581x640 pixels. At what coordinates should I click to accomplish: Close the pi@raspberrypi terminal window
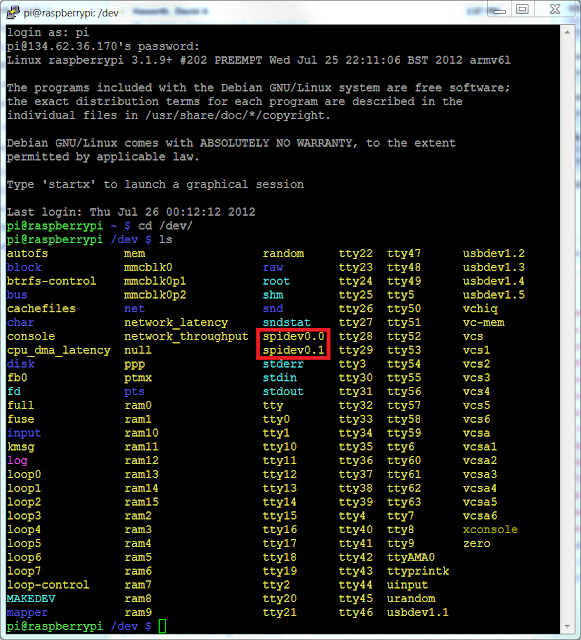(x=555, y=10)
